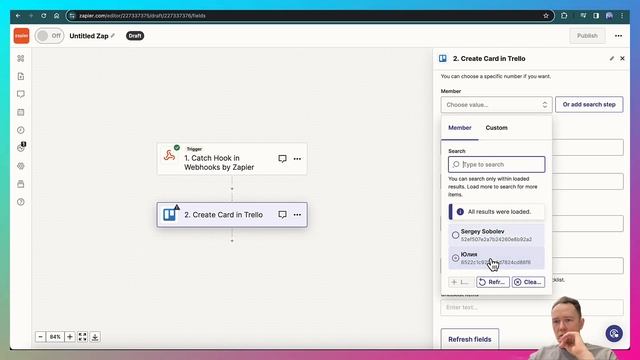Open the help question mark icon

point(21,202)
